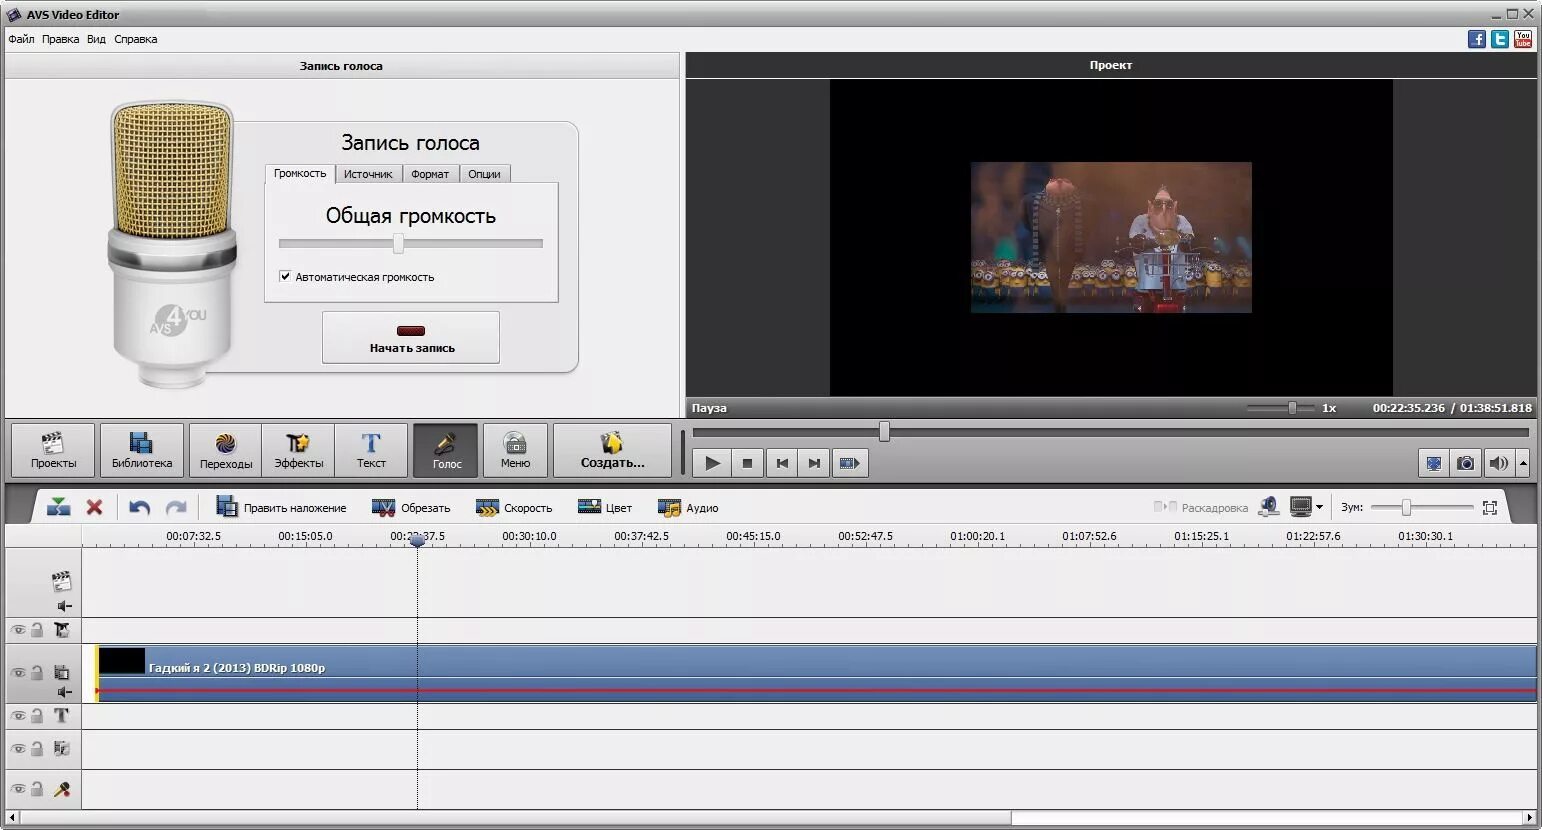
Task: Open the YouTube link icon
Action: [1523, 39]
